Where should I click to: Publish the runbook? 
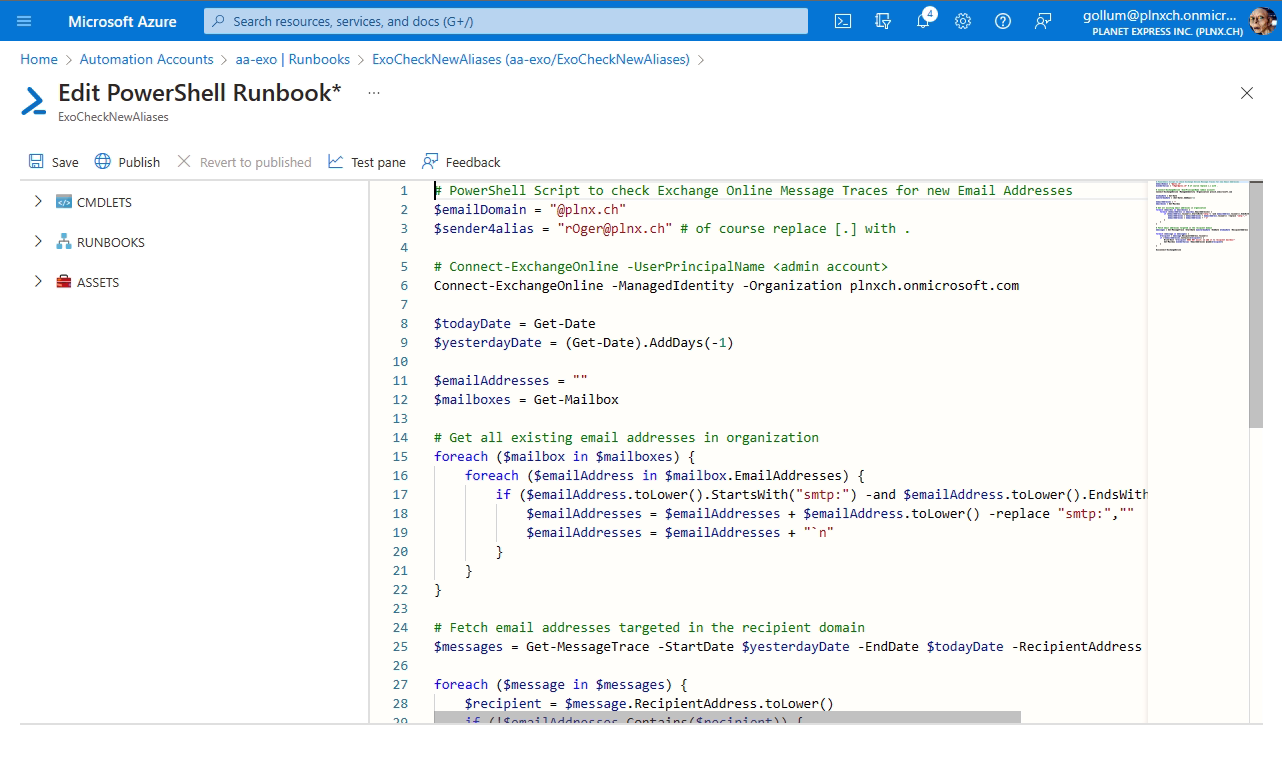pyautogui.click(x=127, y=161)
